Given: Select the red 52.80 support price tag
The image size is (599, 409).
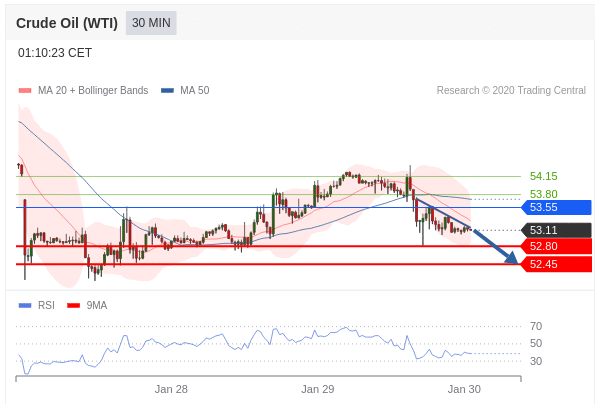Looking at the screenshot, I should click(x=556, y=246).
